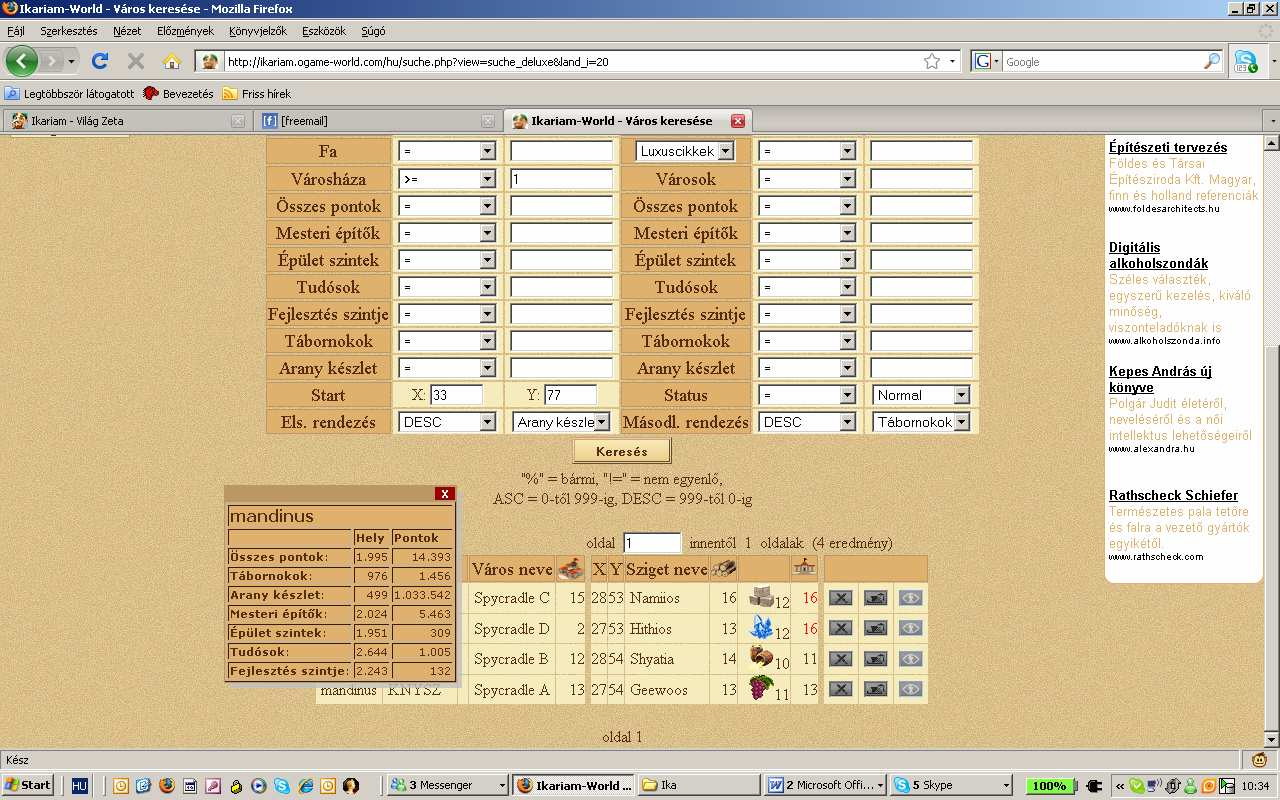Click the ship action icon for Spycradle C
Screen dimensions: 1280x800
pos(875,598)
